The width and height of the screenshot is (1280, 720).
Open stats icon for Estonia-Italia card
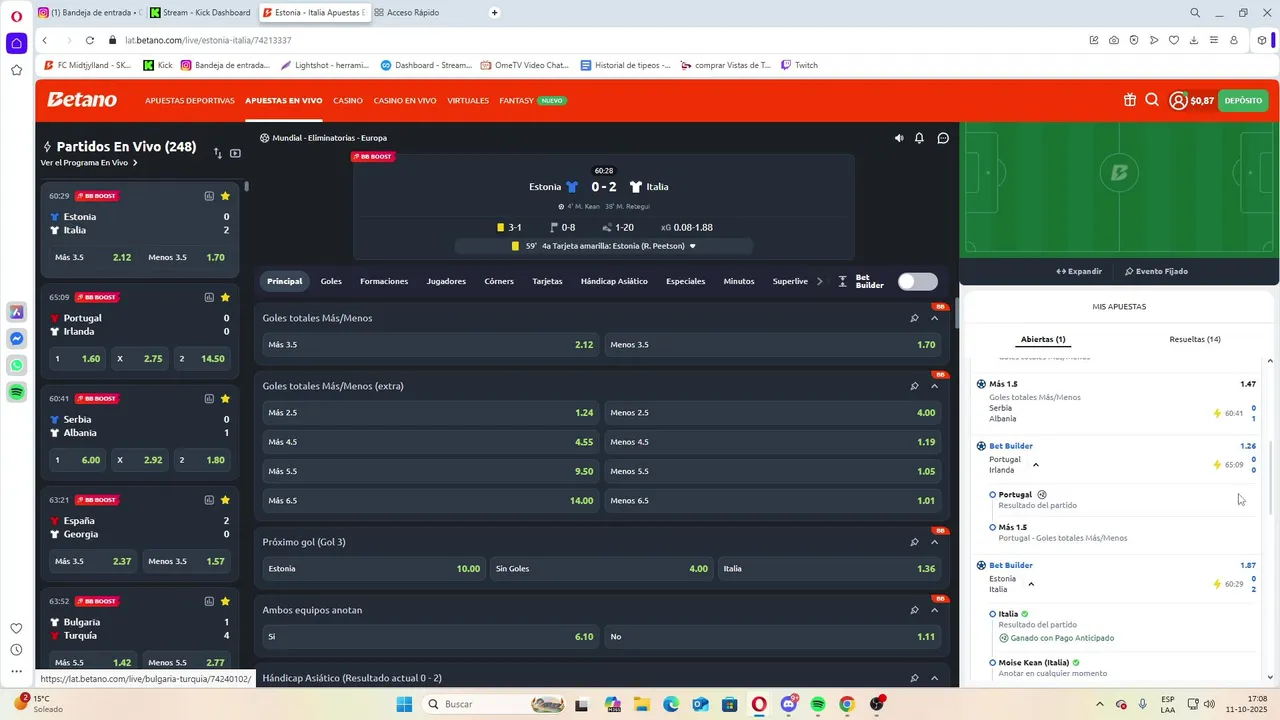tap(209, 196)
